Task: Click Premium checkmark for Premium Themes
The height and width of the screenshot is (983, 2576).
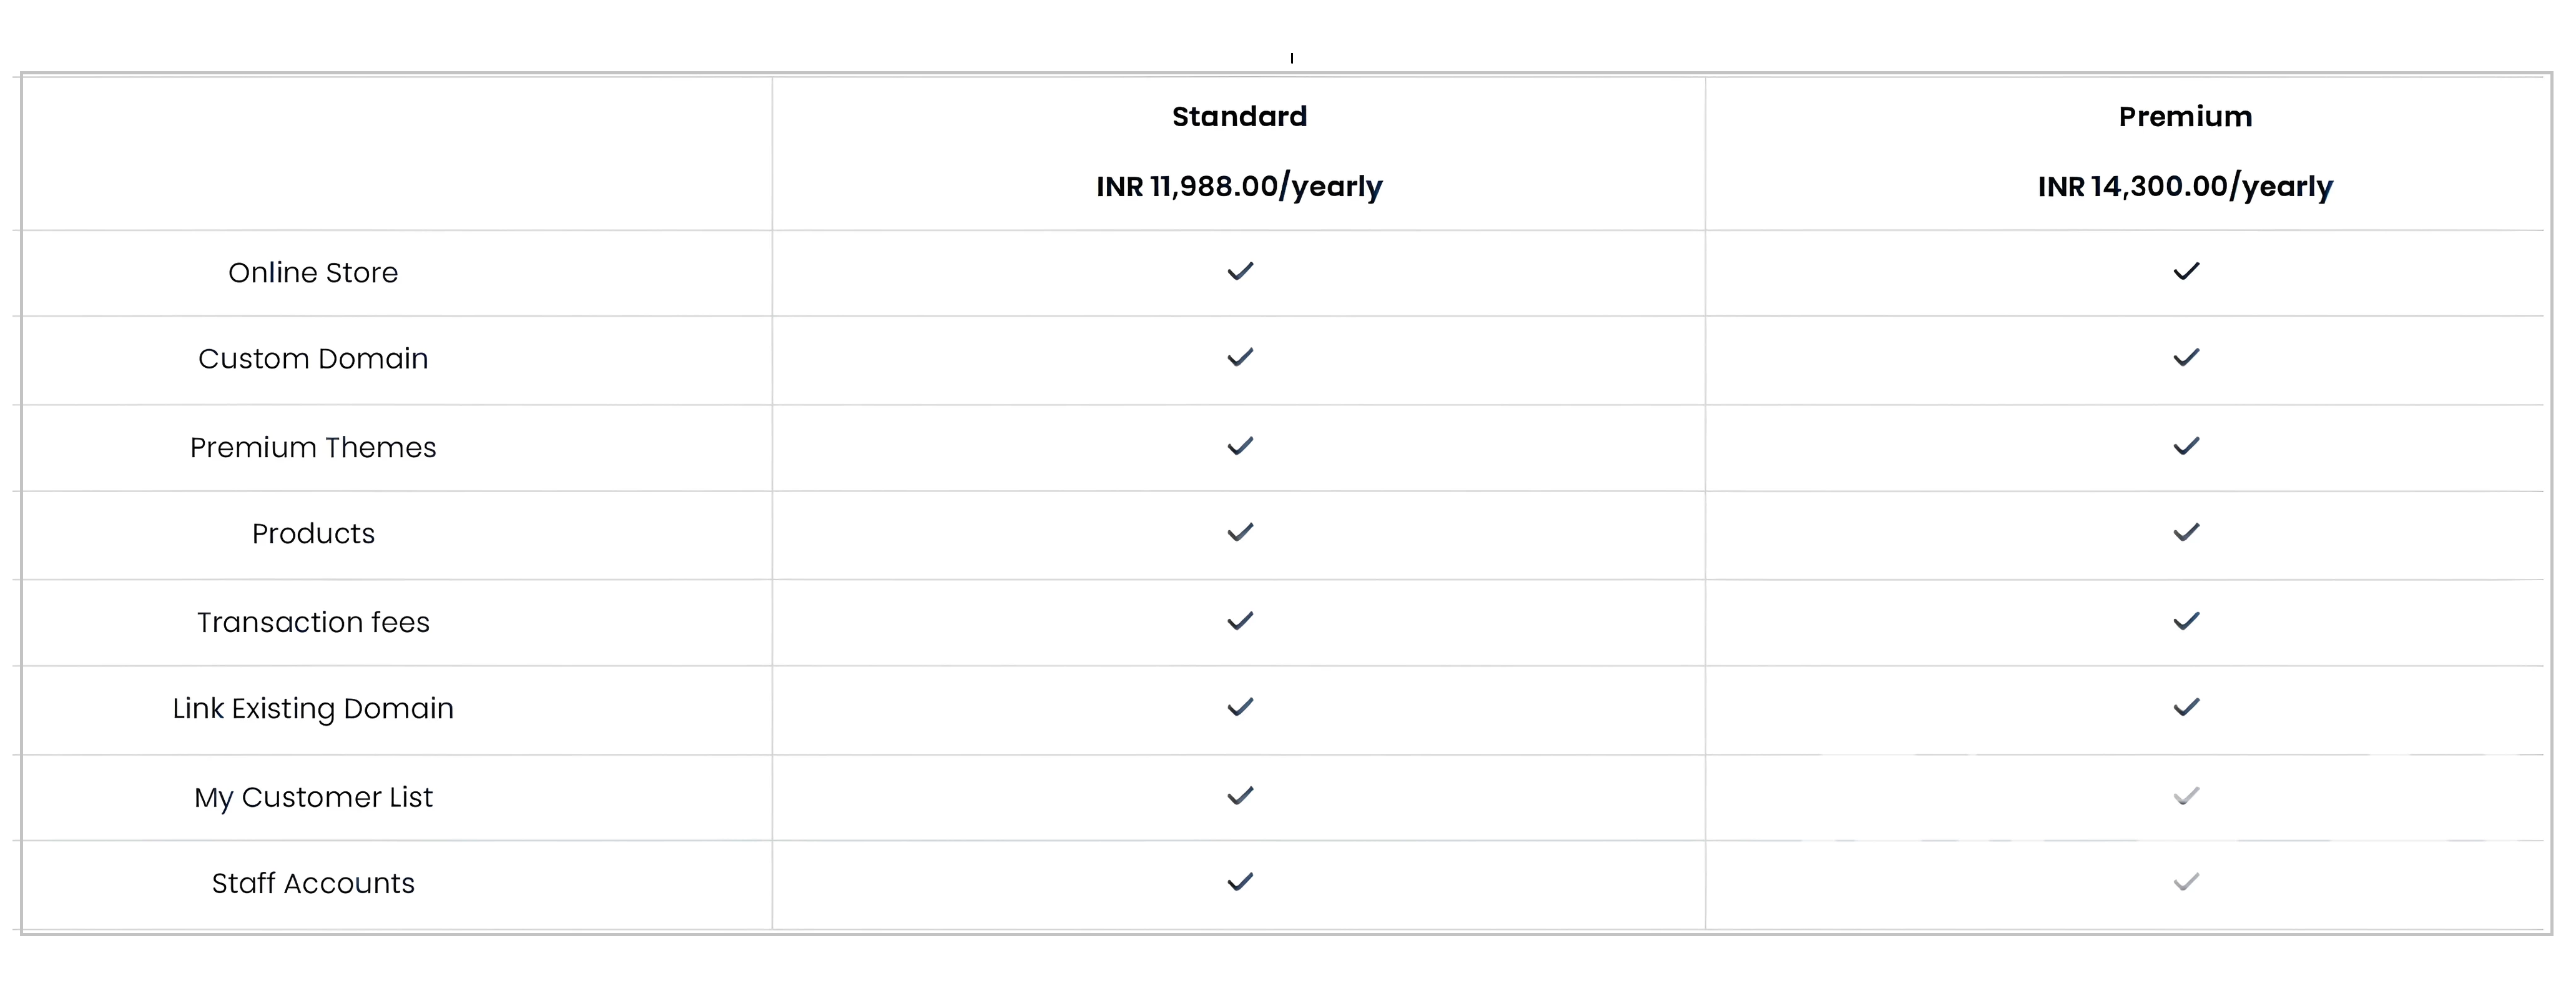Action: pyautogui.click(x=2186, y=446)
